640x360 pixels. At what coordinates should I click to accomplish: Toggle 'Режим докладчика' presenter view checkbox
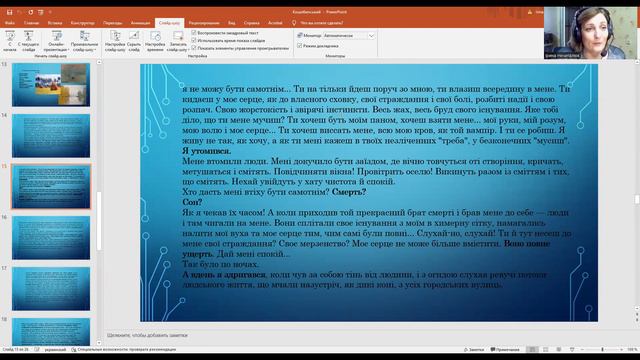coord(300,46)
